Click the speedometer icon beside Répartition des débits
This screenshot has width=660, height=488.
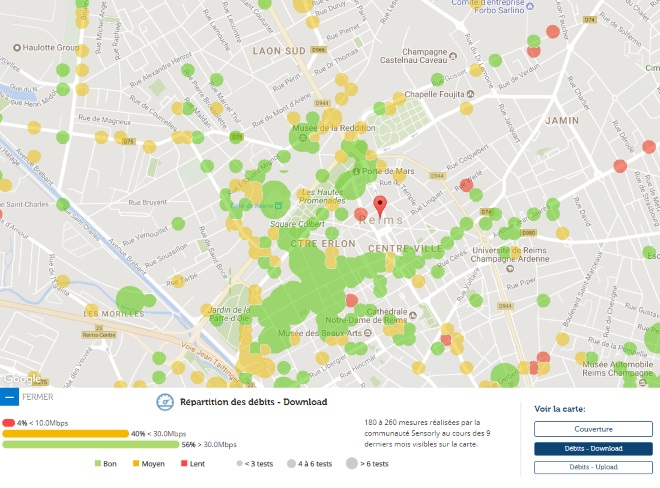pyautogui.click(x=165, y=401)
